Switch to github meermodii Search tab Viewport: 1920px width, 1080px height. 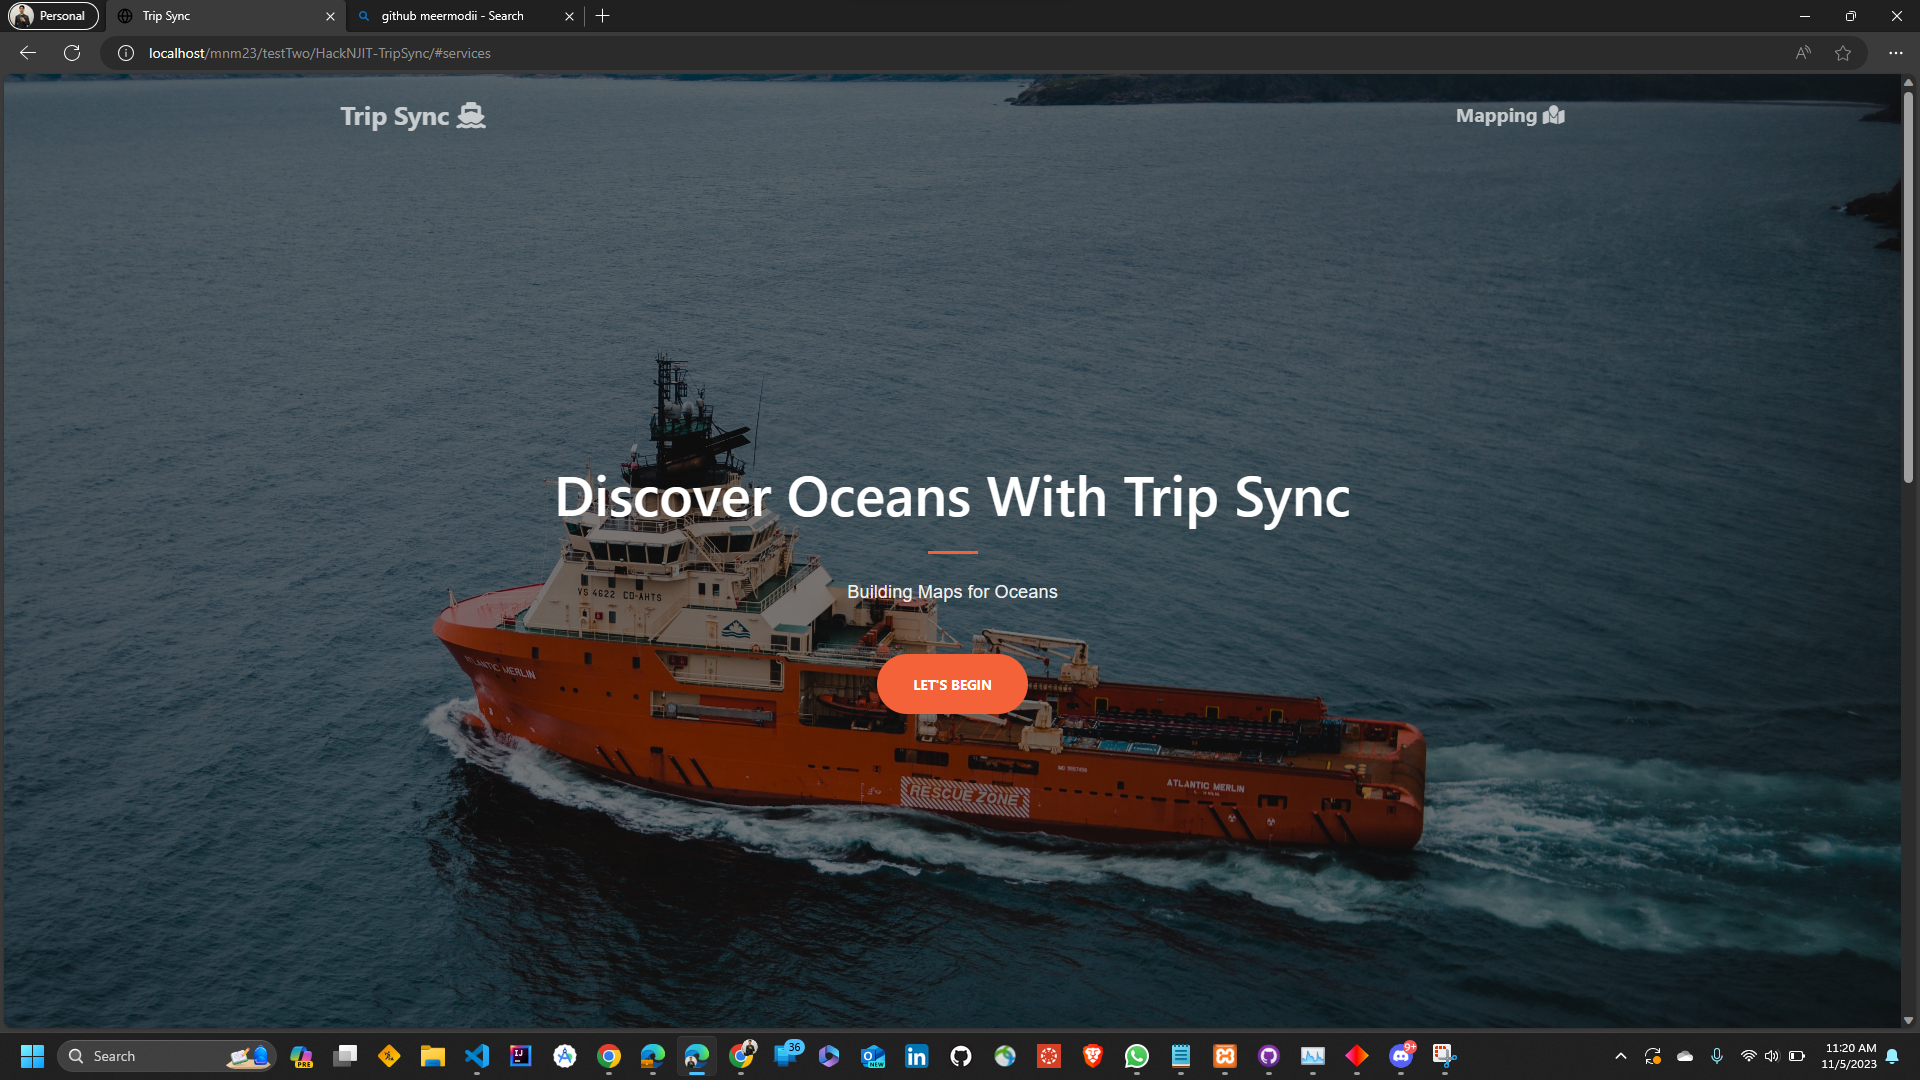coord(452,16)
